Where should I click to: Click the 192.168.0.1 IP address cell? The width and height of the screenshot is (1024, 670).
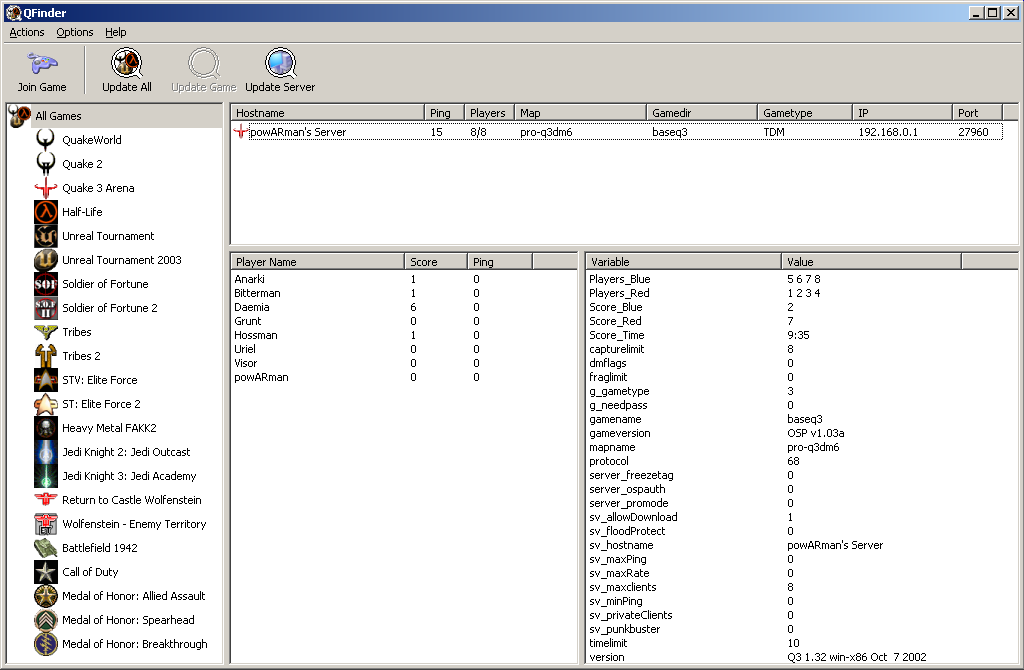888,132
